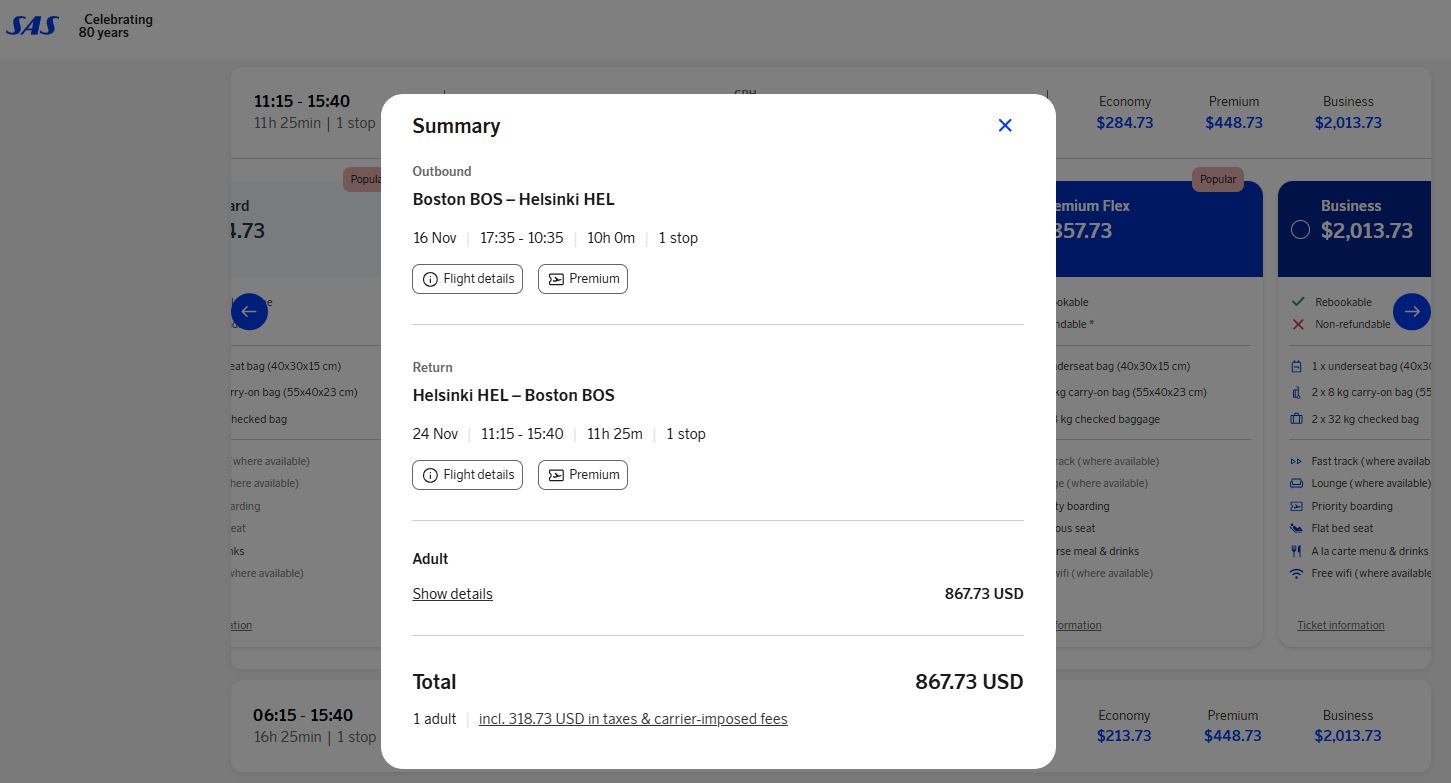Click the Helsinki HEL – Boston BOS route
1451x783 pixels.
tap(514, 395)
